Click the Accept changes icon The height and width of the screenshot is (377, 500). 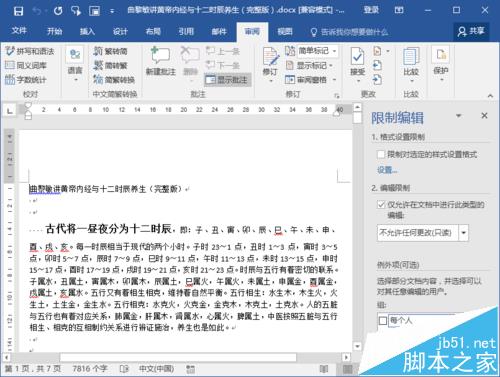pyautogui.click(x=357, y=62)
